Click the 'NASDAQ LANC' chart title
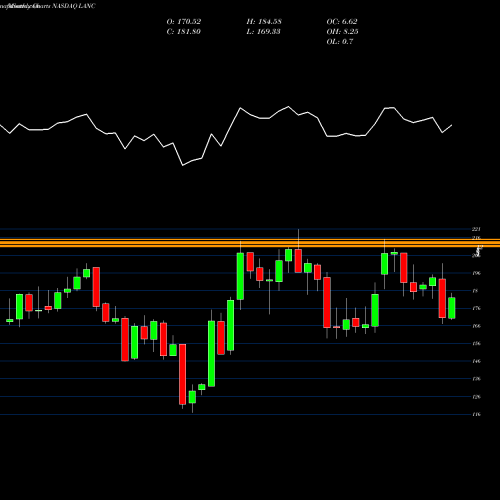This screenshot has width=500, height=500. 74,6
